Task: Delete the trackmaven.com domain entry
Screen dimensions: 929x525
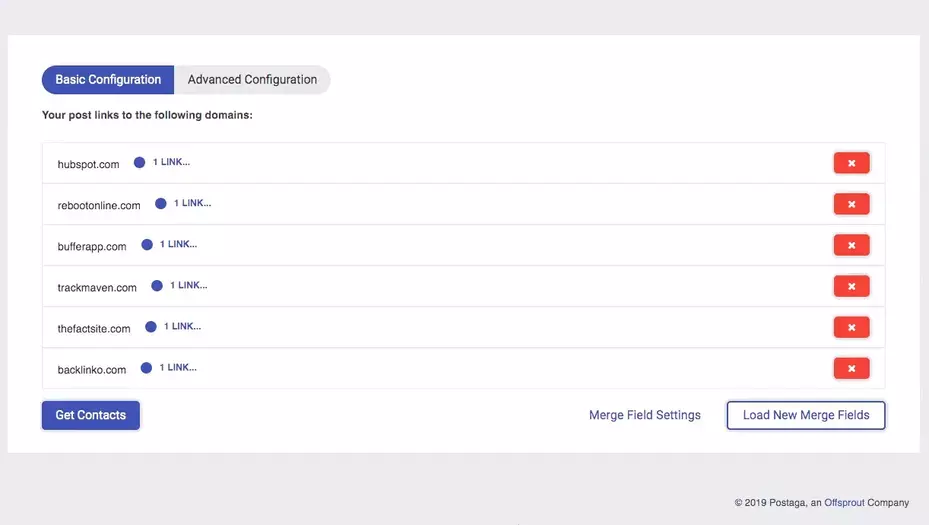Action: [x=851, y=286]
